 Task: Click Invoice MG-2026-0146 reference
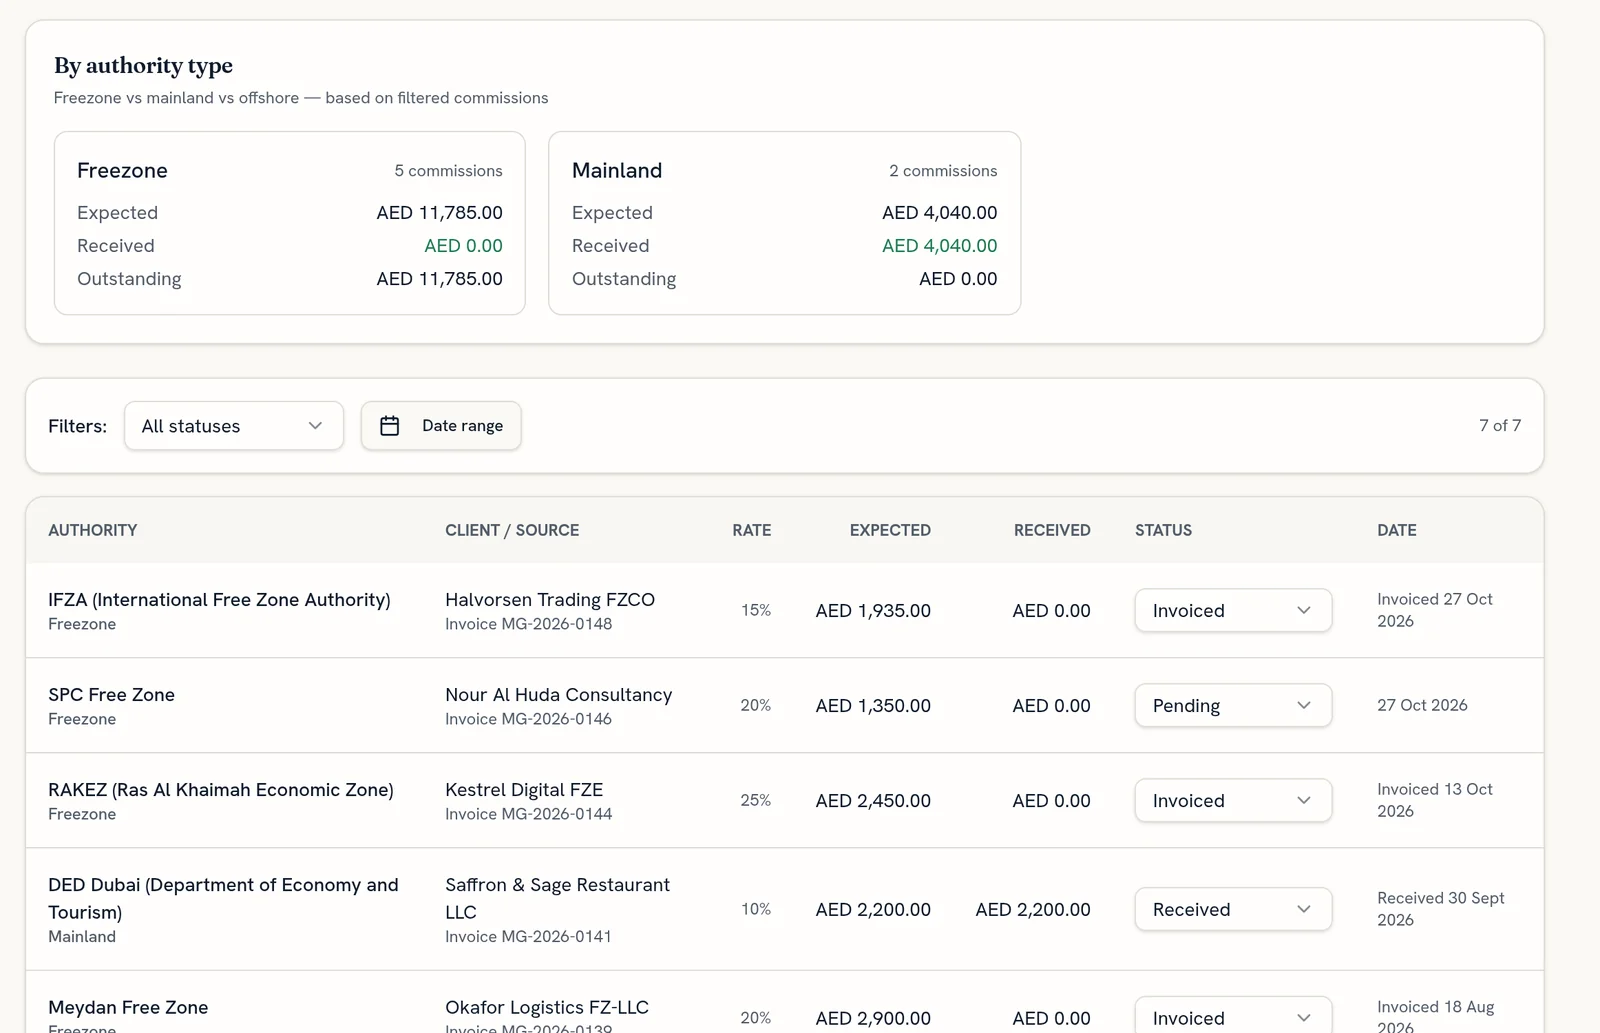tap(528, 719)
